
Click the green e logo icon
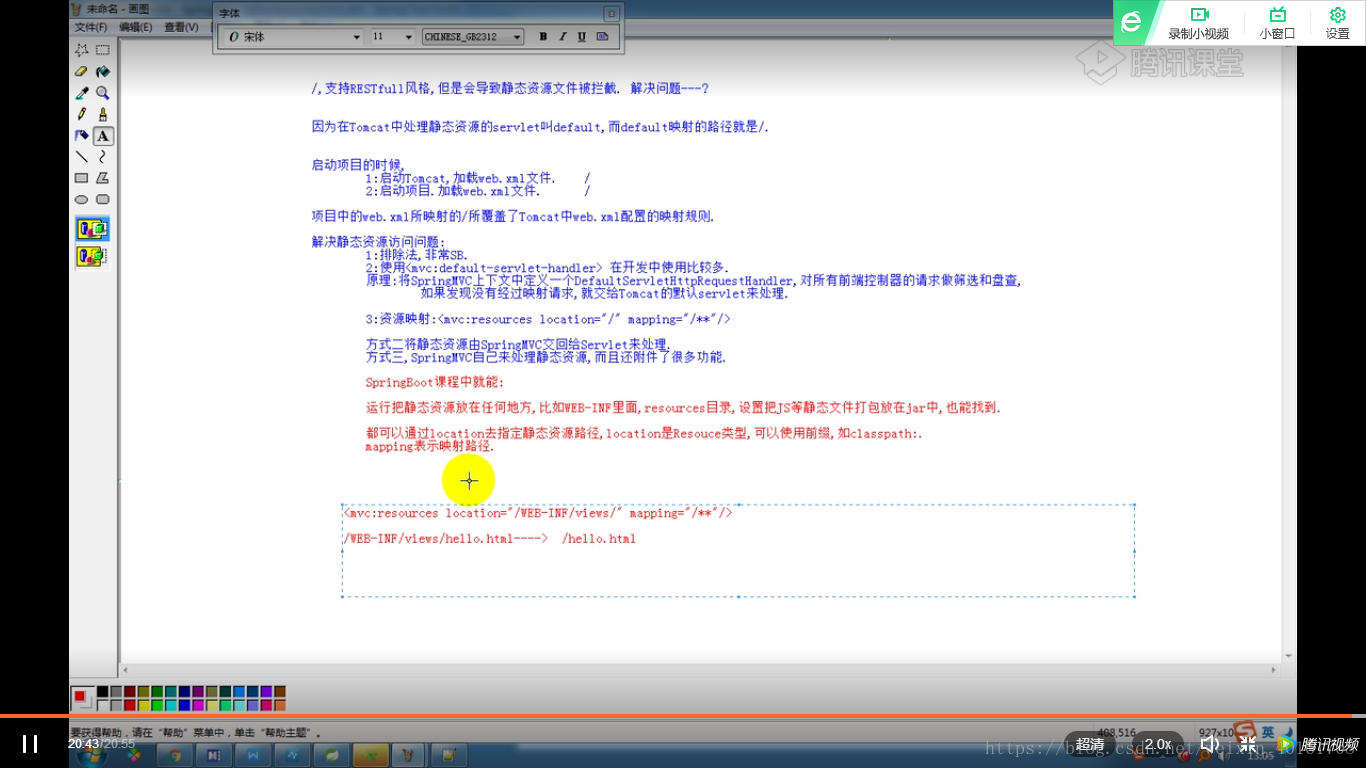coord(1131,23)
